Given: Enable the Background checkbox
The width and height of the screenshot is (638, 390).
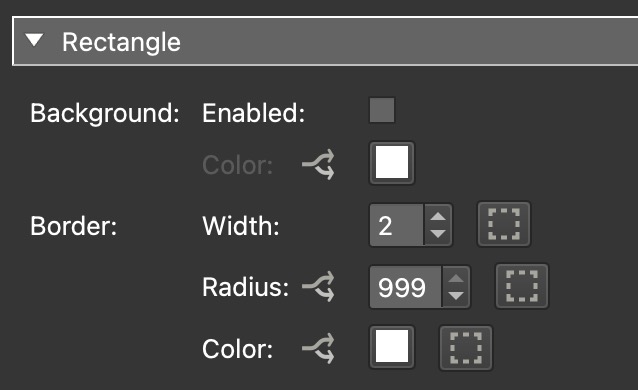Looking at the screenshot, I should click(x=382, y=110).
